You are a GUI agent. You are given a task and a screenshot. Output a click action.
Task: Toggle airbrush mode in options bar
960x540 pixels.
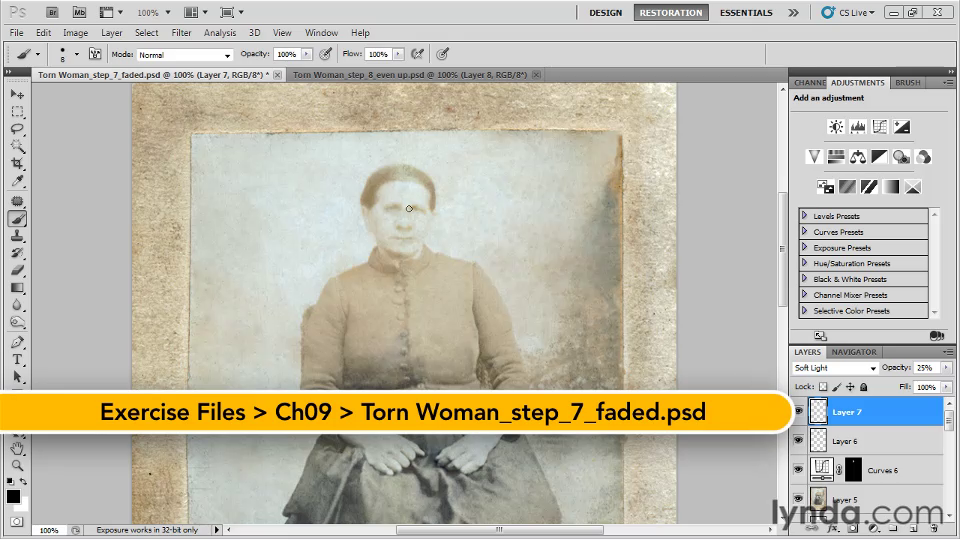point(418,54)
